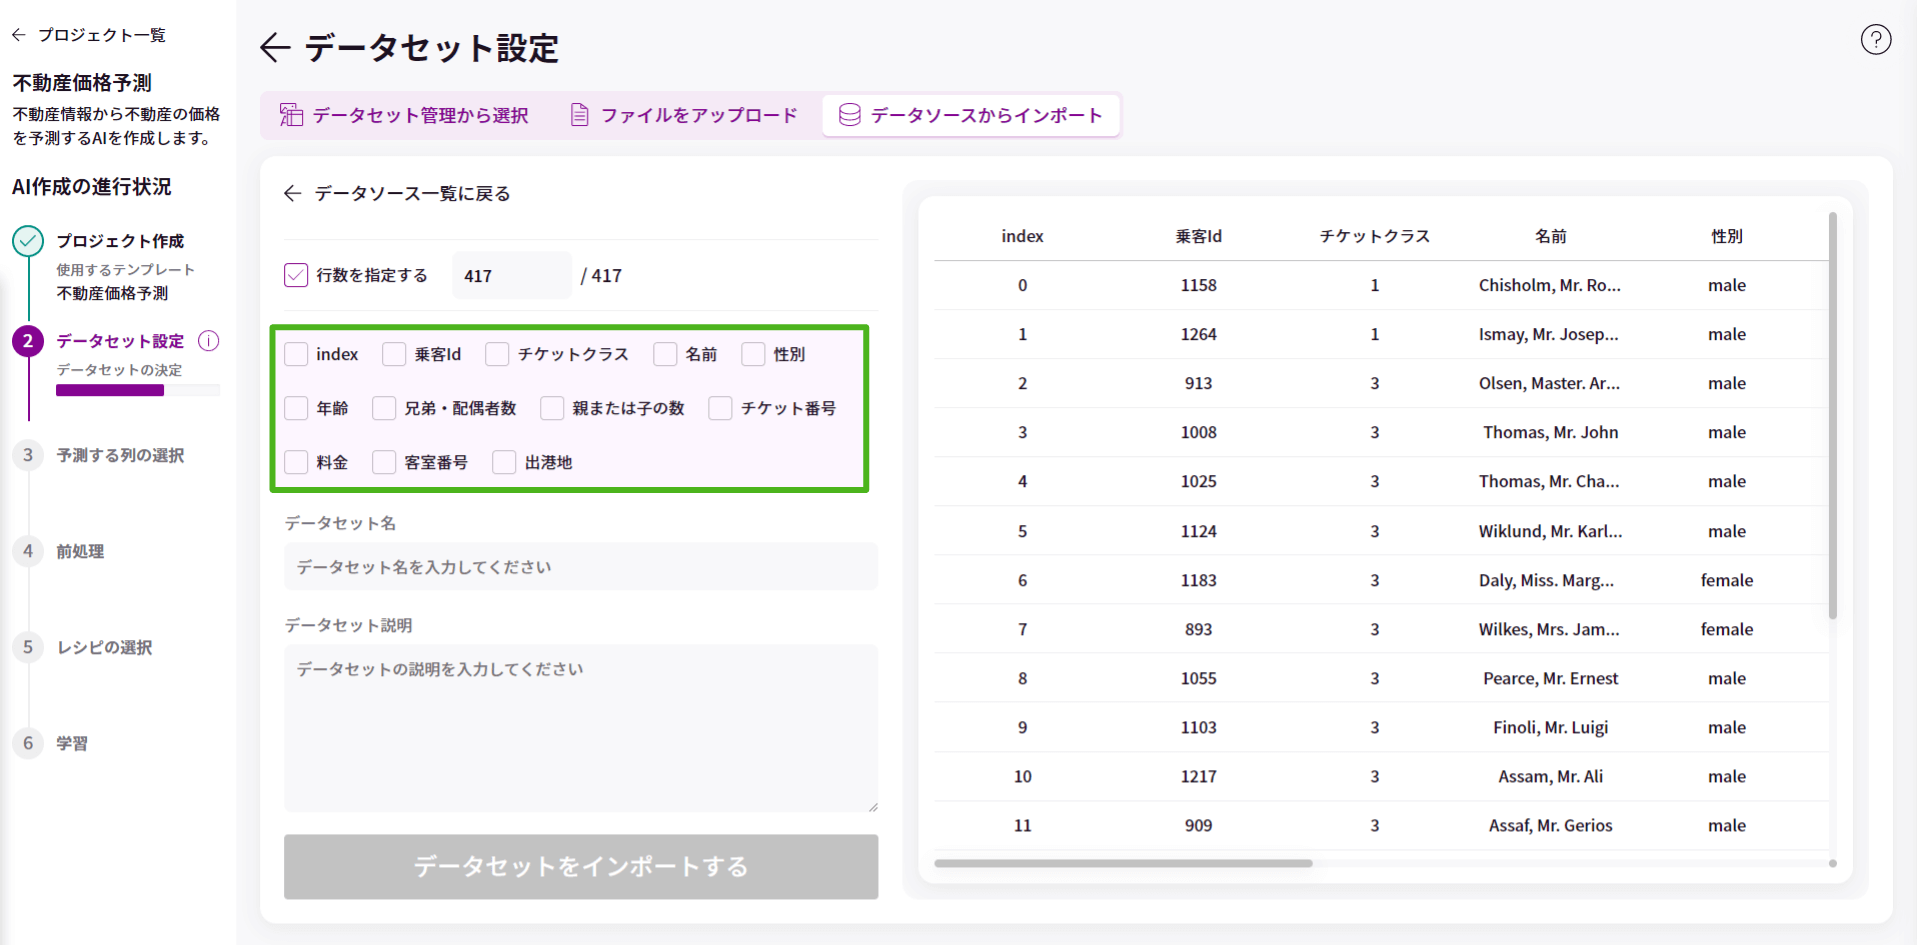
Task: Click the row count field showing 417
Action: (511, 275)
